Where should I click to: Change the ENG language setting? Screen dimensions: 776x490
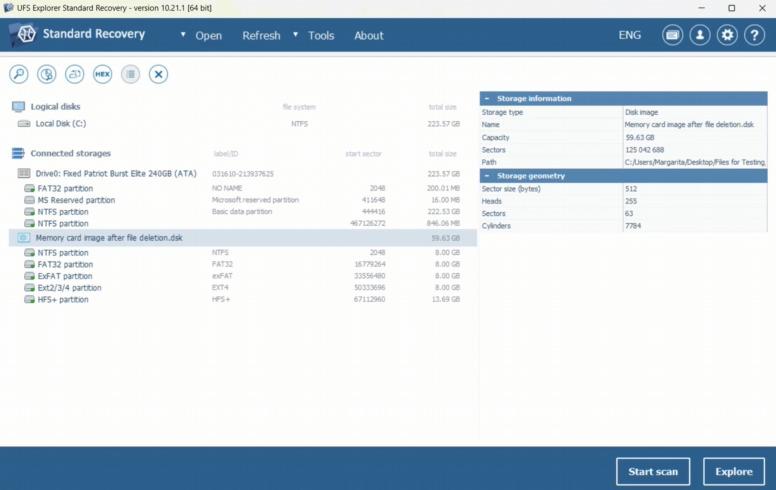pos(630,35)
